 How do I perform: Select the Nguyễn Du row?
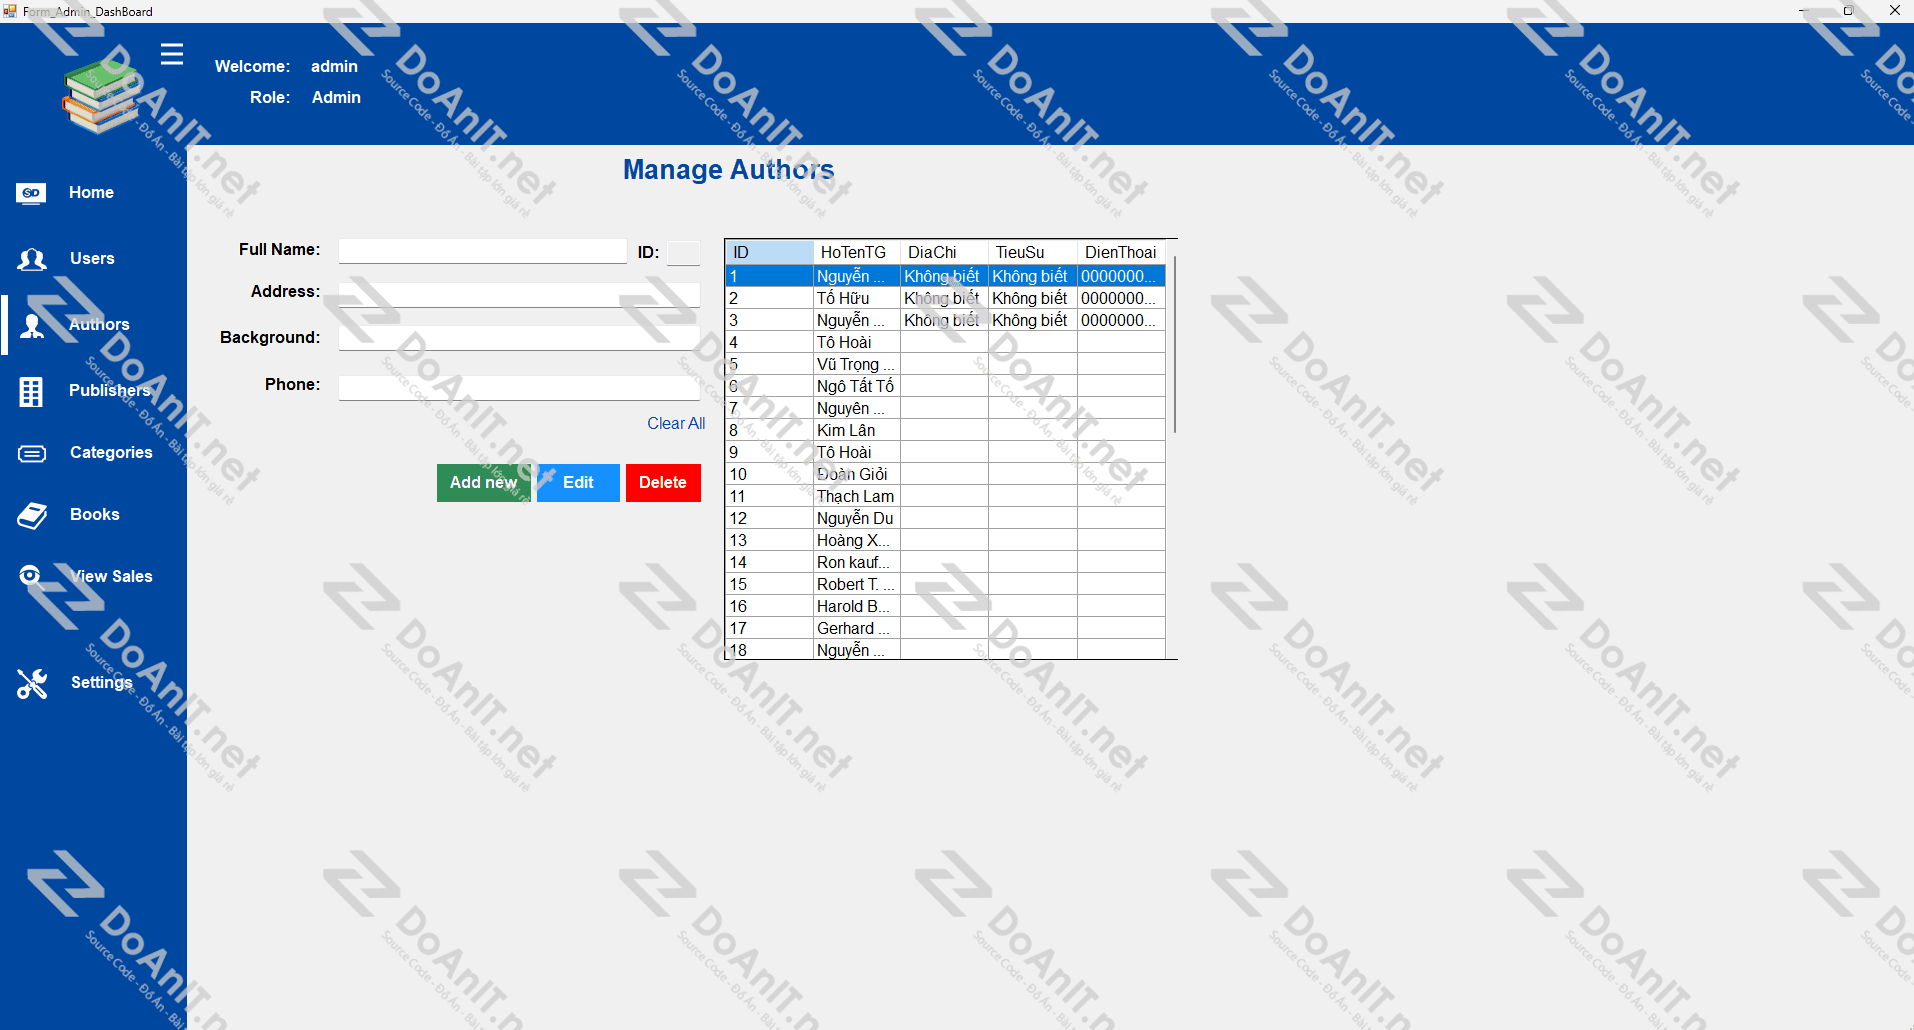(945, 518)
